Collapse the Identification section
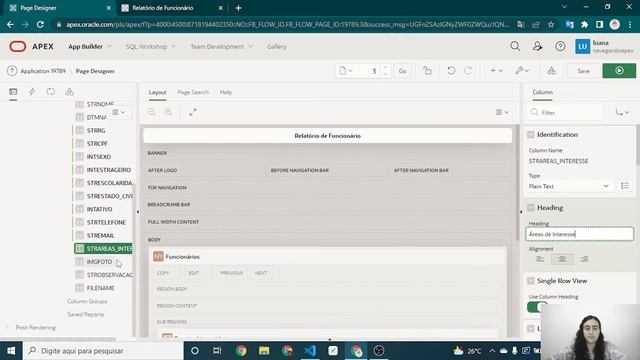Viewport: 640px width, 360px height. click(531, 134)
